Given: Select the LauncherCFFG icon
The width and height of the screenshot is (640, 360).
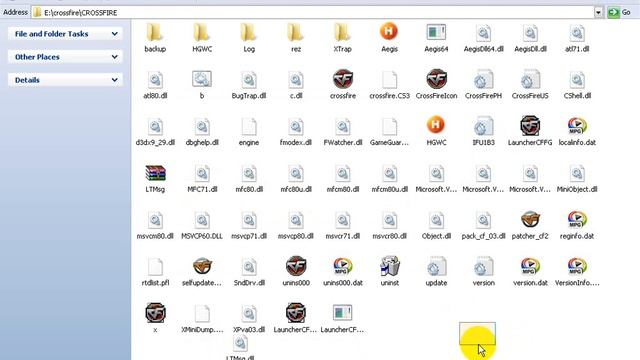Looking at the screenshot, I should 530,126.
